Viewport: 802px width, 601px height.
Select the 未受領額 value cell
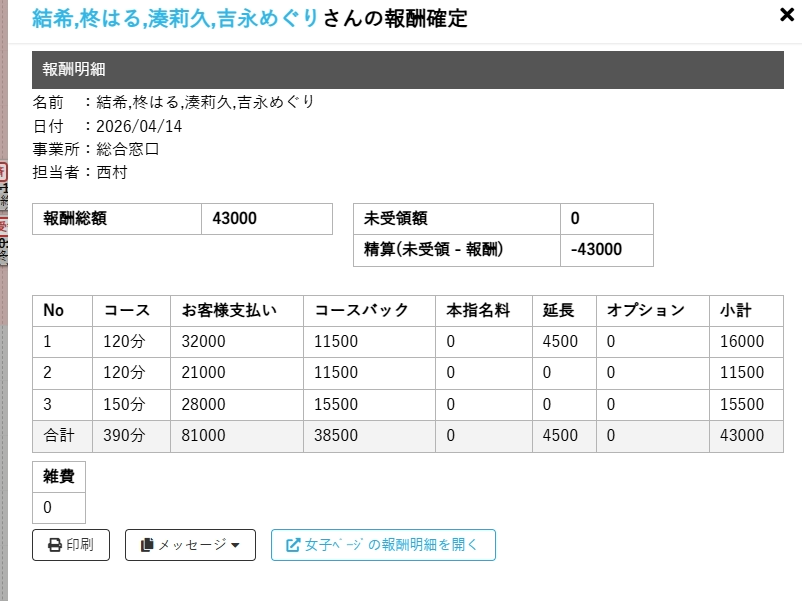(606, 219)
